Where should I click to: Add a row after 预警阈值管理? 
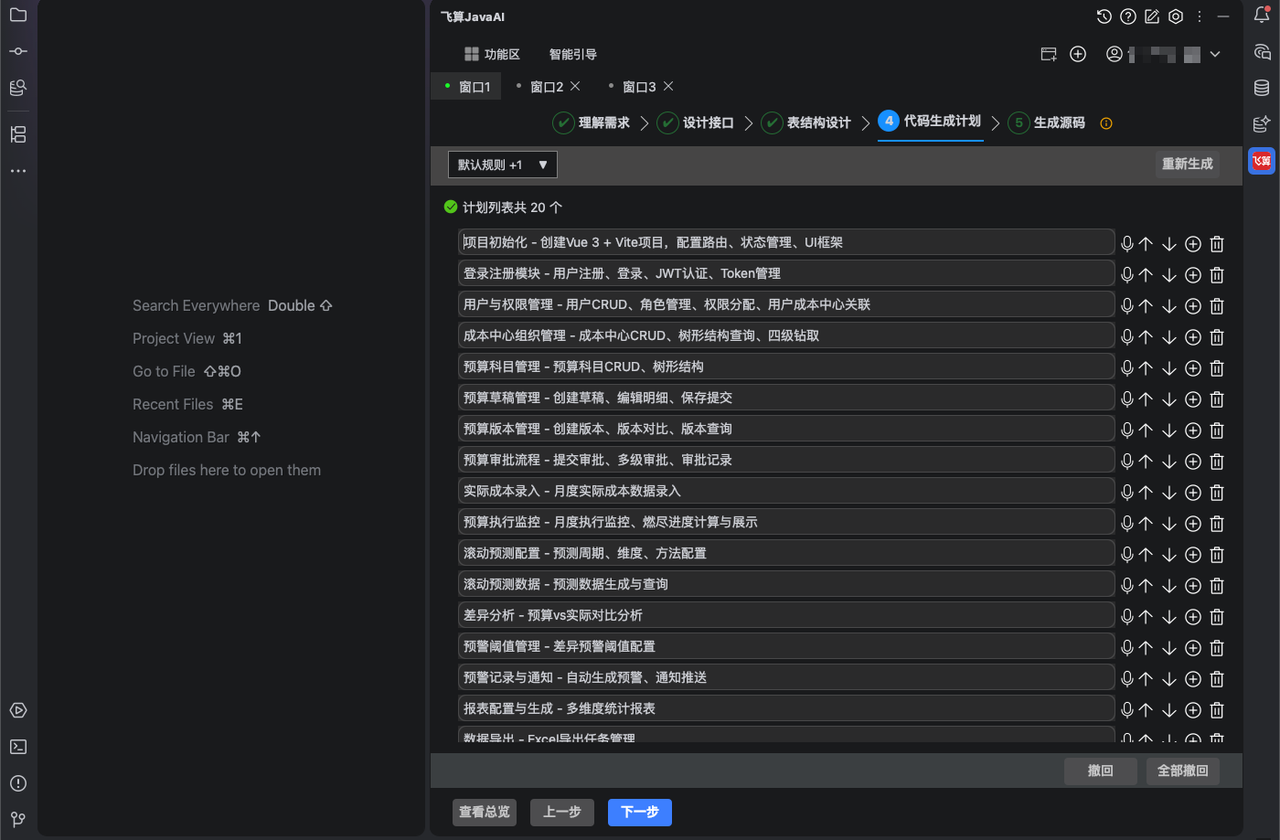coord(1193,646)
